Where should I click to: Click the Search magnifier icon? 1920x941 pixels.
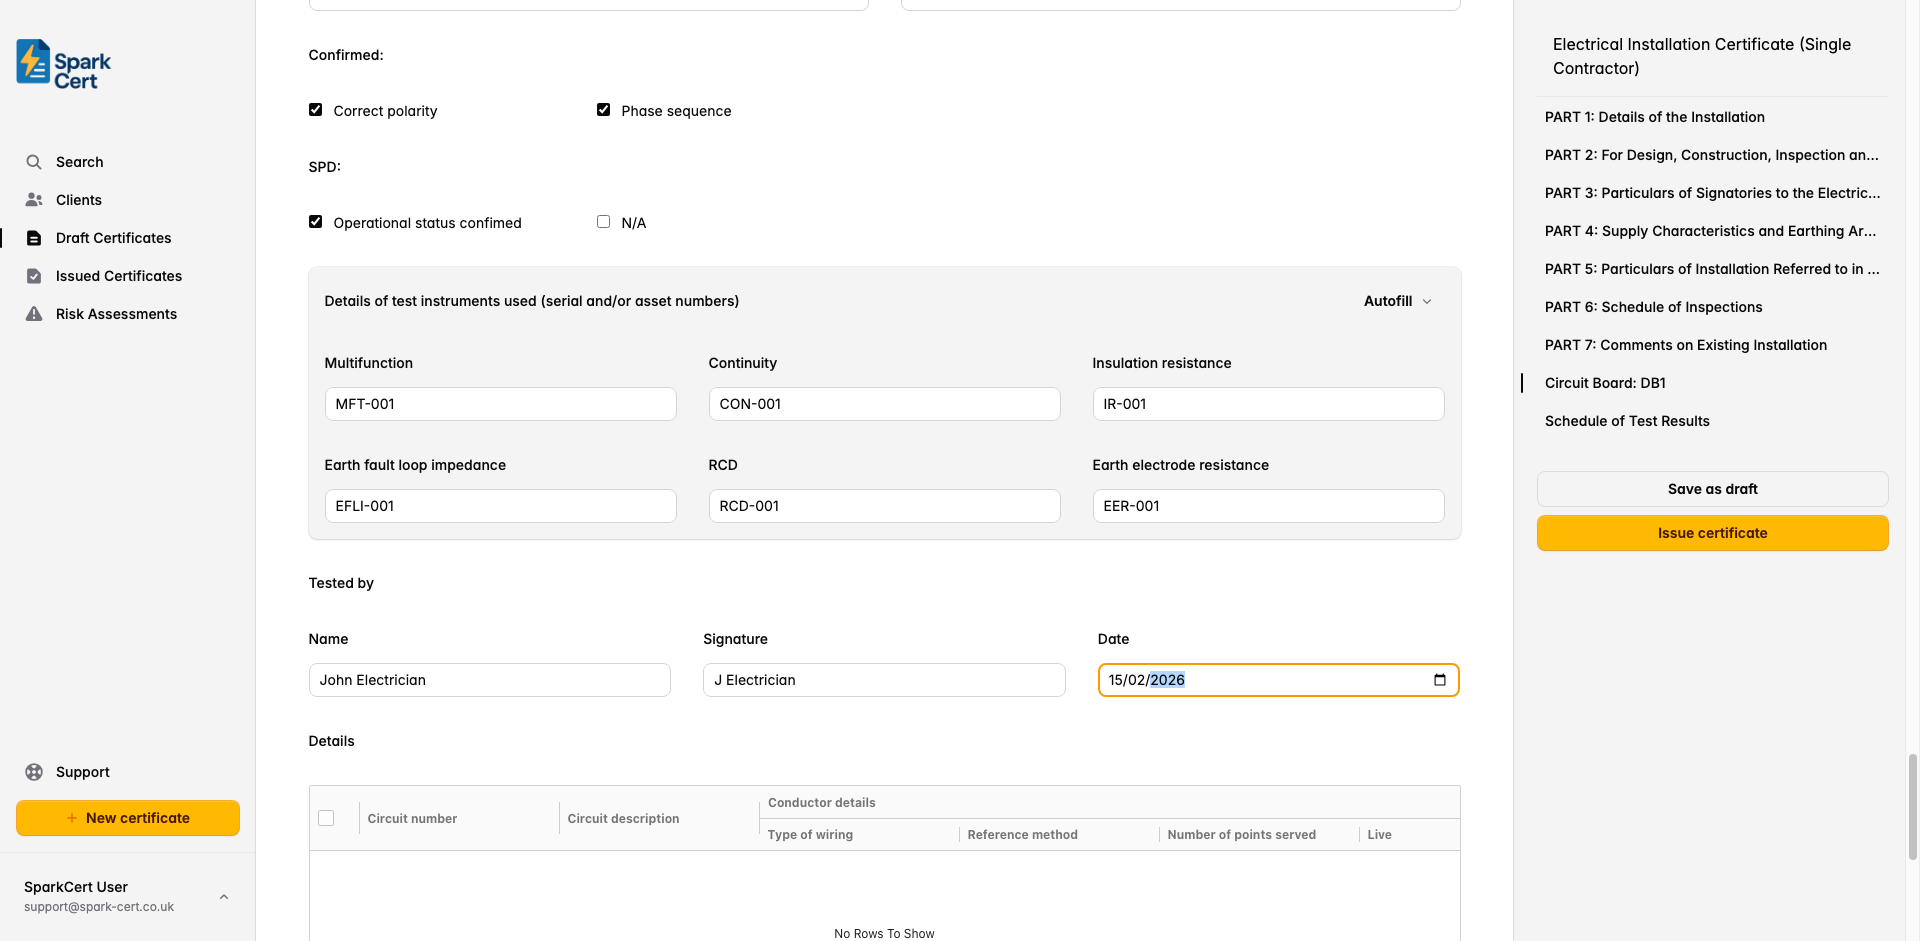(34, 162)
